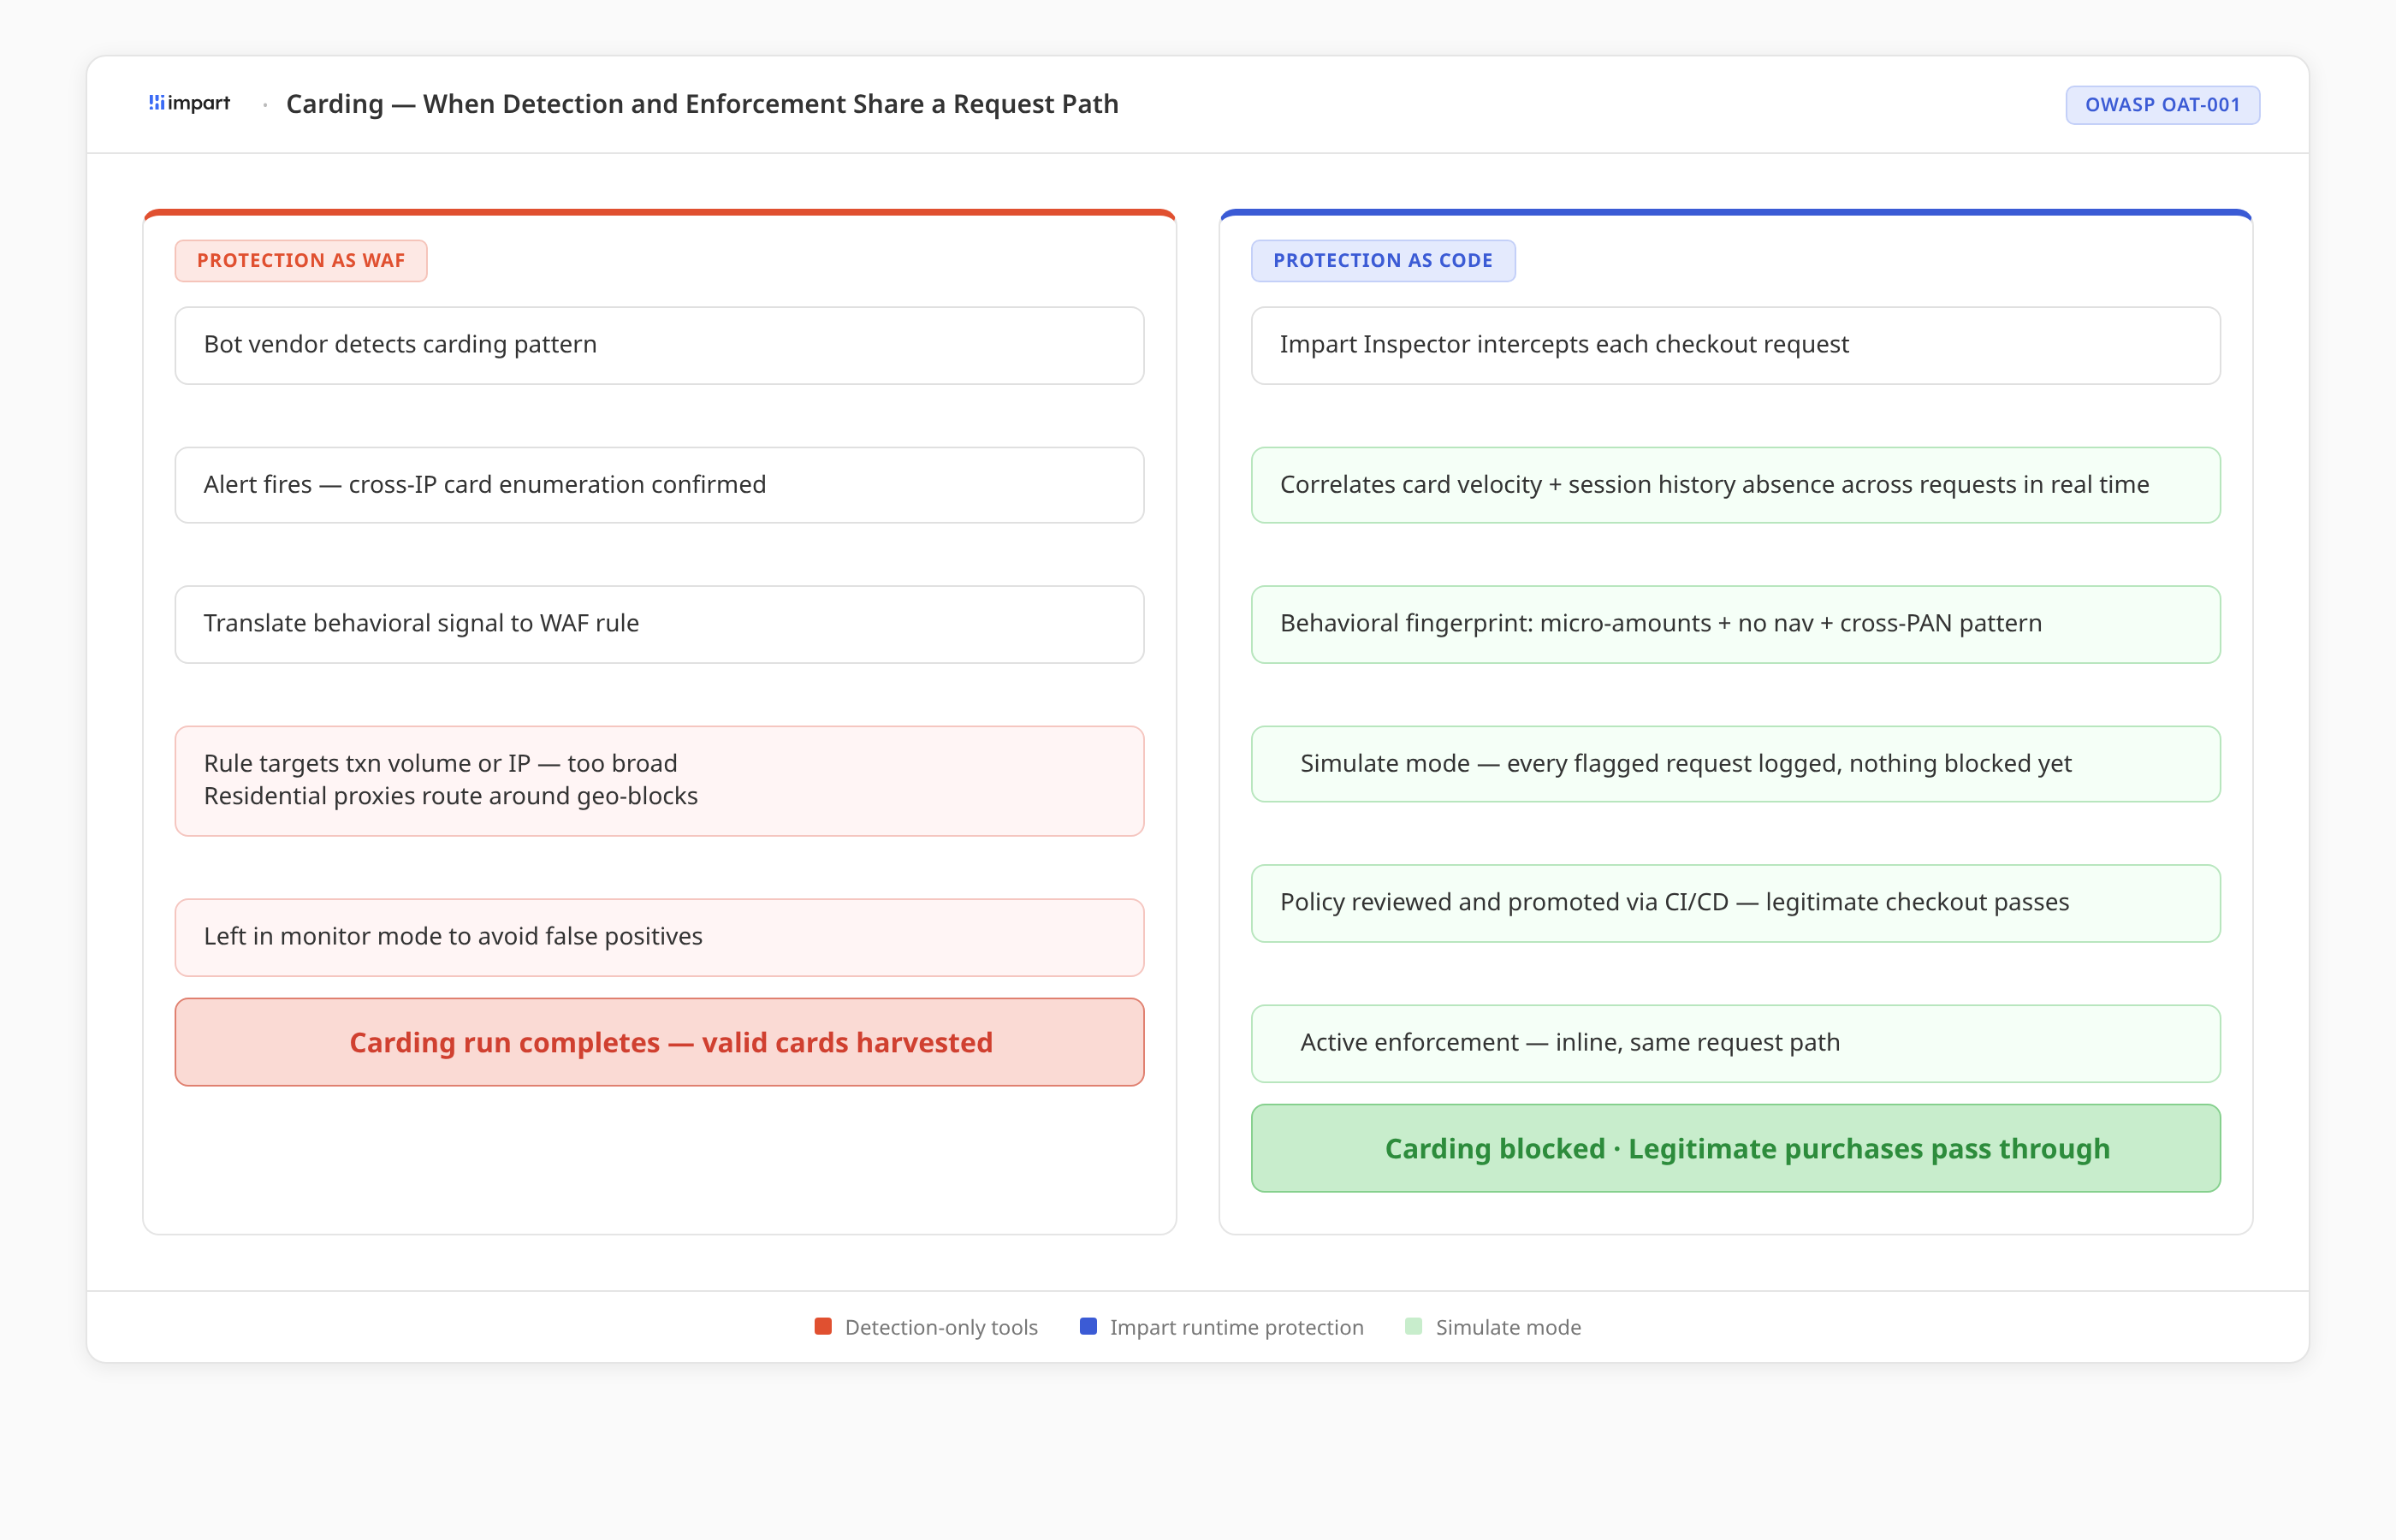Click the Impart logo icon
Screen dimensions: 2396x1540
157,103
